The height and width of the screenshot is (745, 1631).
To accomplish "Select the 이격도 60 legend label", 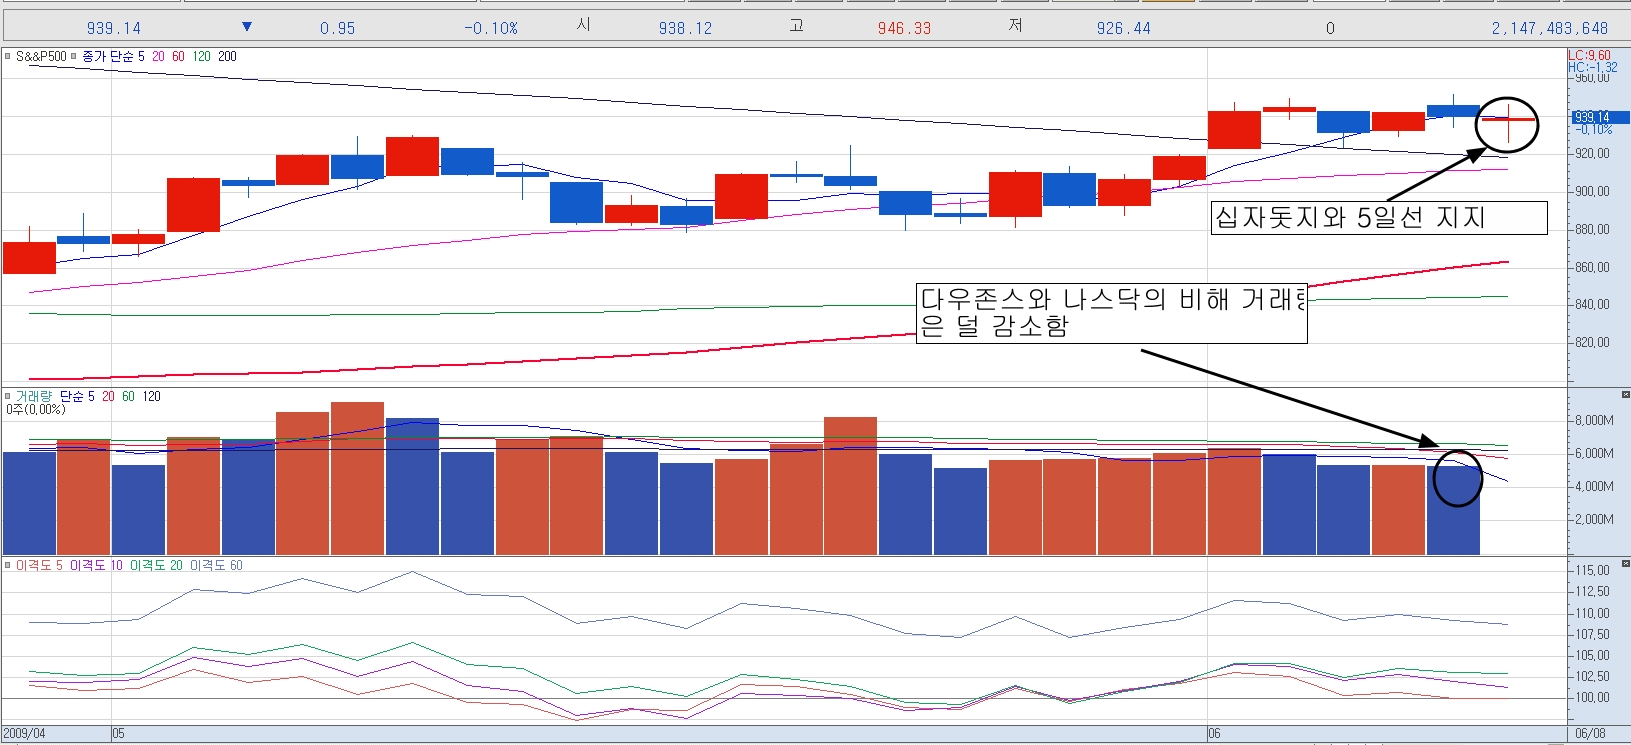I will pyautogui.click(x=216, y=566).
